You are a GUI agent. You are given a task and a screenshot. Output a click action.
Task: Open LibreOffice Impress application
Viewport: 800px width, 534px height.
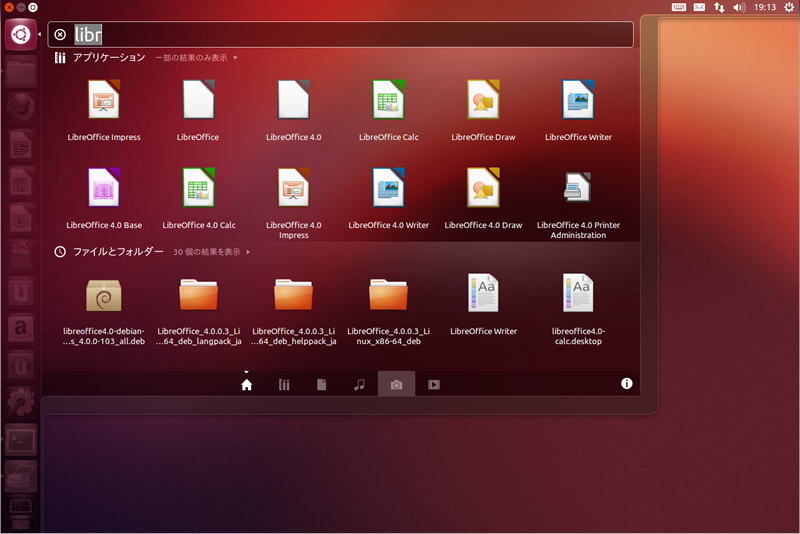click(104, 99)
